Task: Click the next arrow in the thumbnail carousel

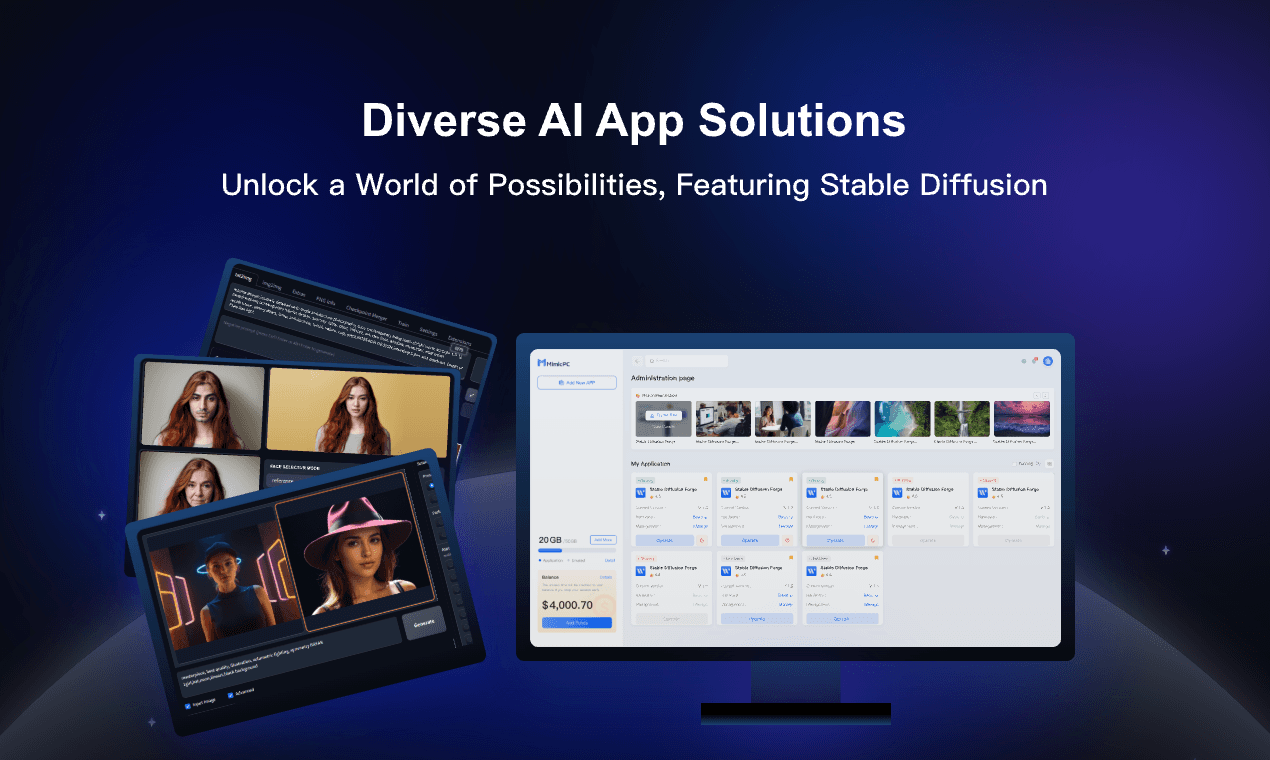Action: coord(1047,396)
